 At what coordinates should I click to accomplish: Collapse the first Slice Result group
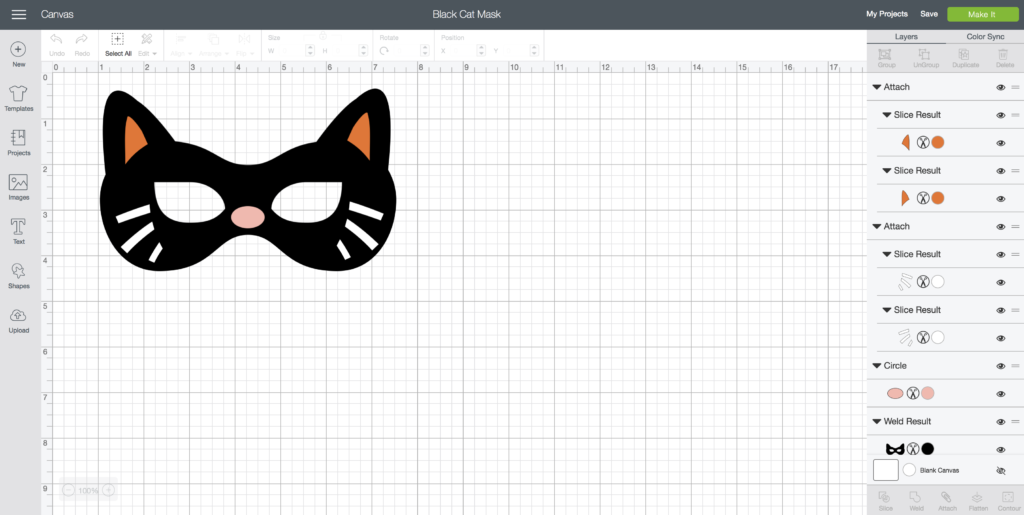(887, 115)
